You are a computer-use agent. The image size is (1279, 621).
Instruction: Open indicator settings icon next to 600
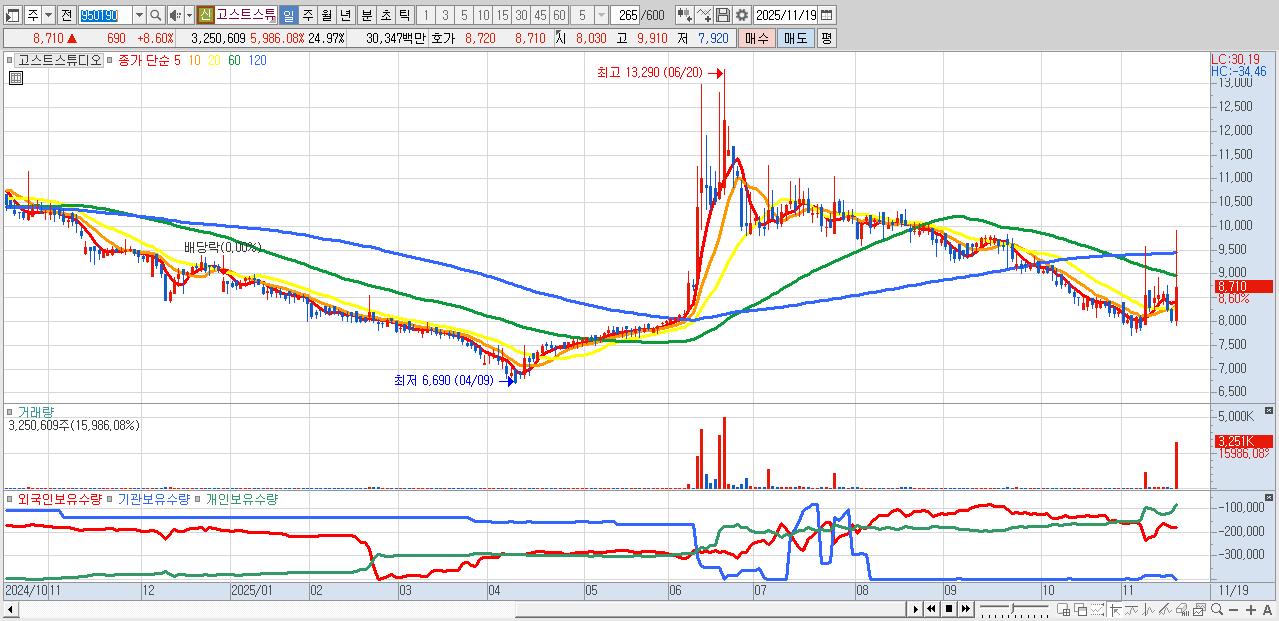click(685, 15)
